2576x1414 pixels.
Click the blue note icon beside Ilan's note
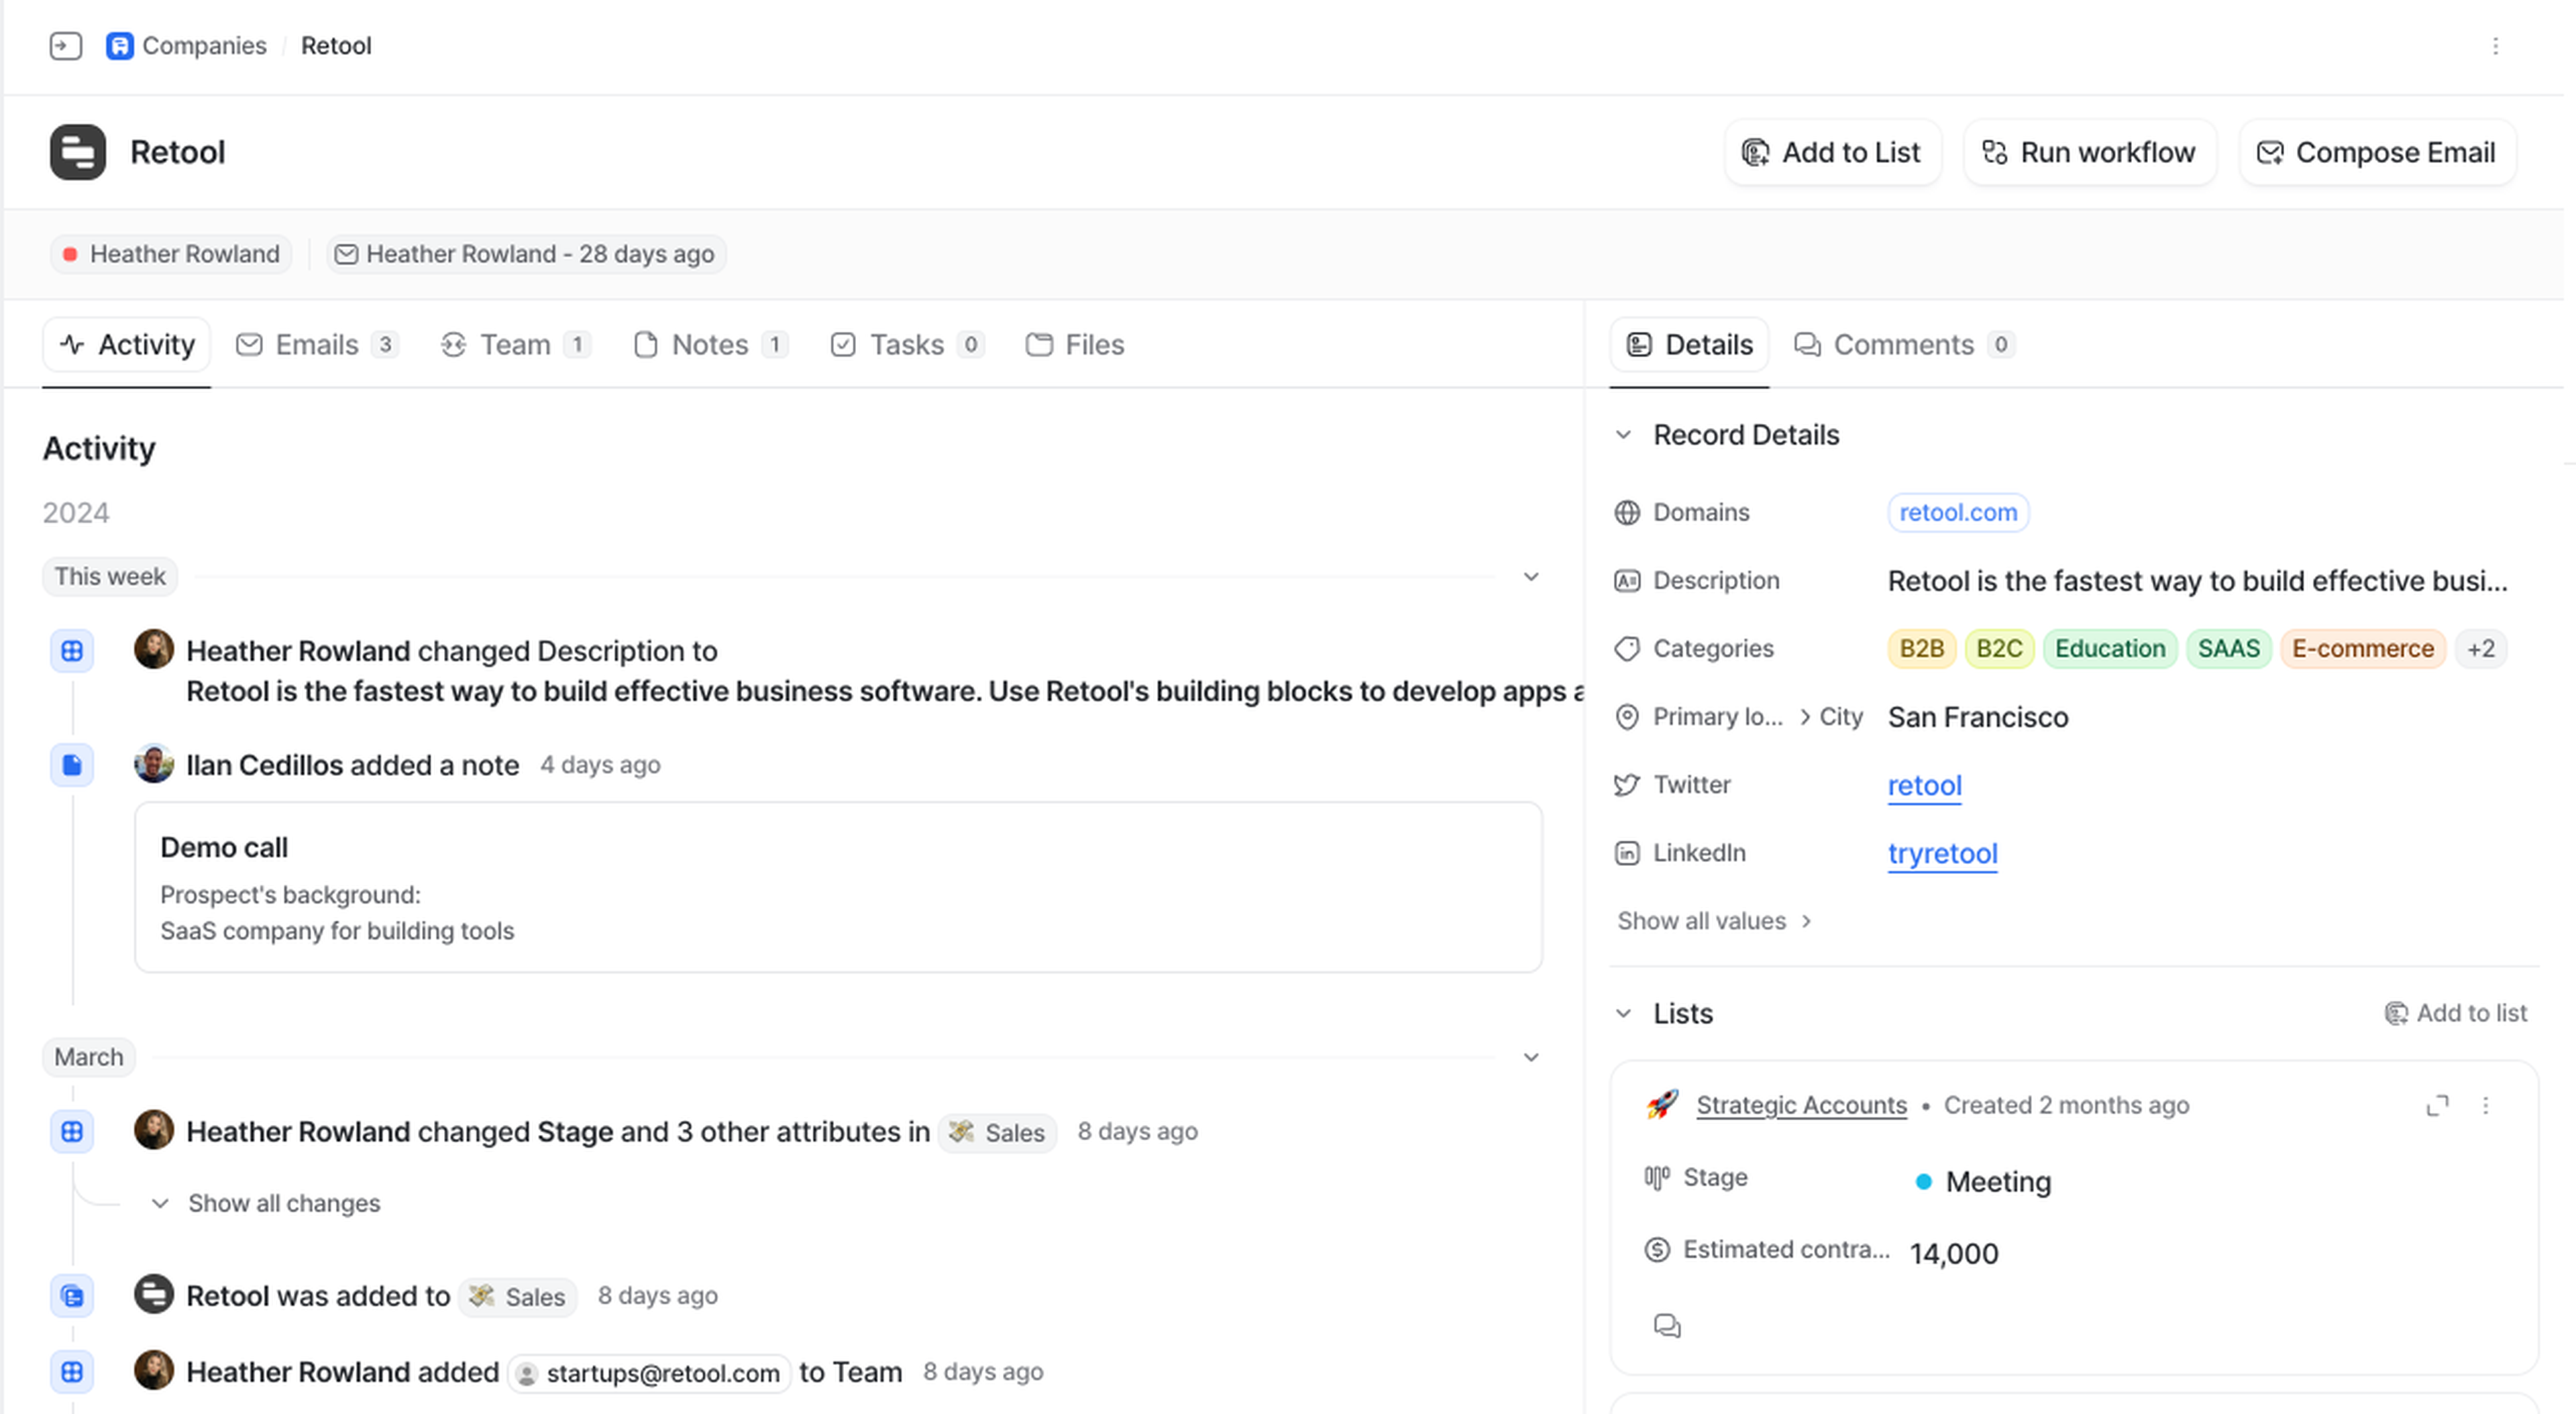click(72, 765)
